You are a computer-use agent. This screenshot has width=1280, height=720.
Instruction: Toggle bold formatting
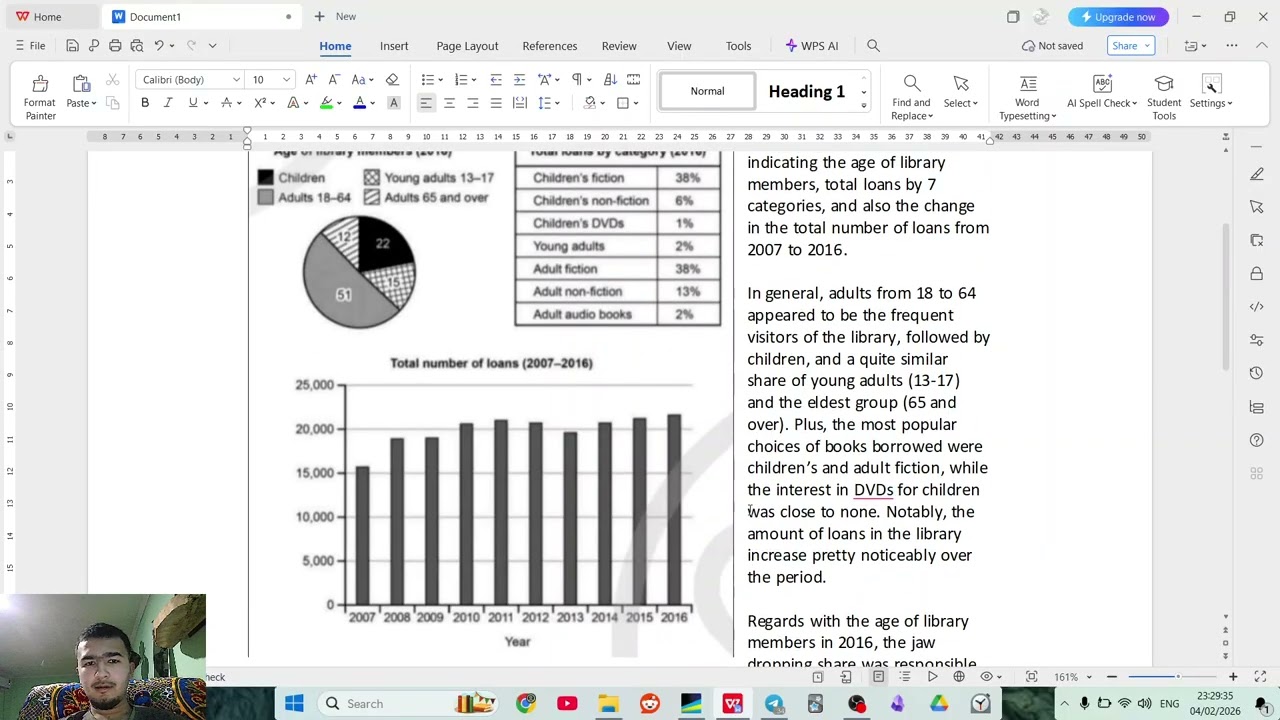145,103
